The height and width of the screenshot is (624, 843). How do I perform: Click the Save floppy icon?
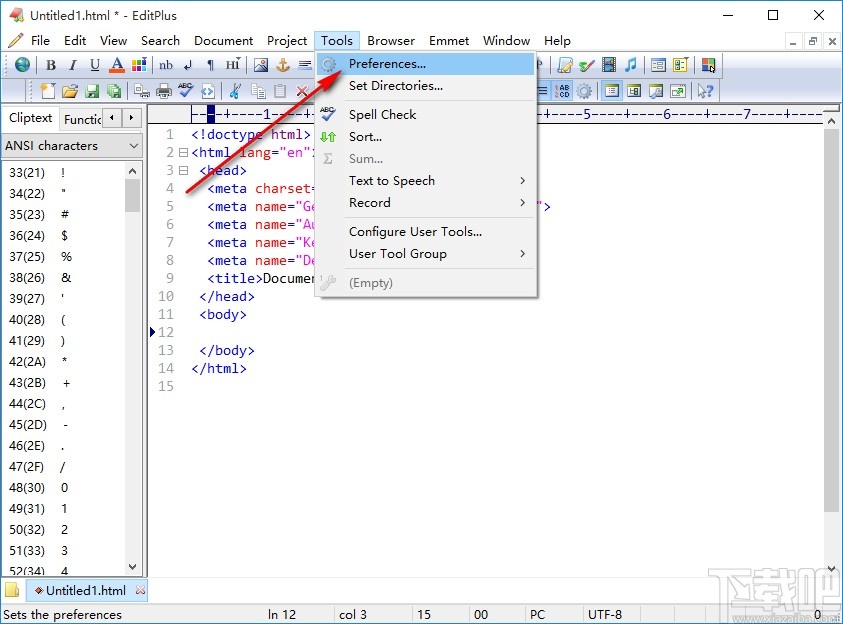pos(92,91)
